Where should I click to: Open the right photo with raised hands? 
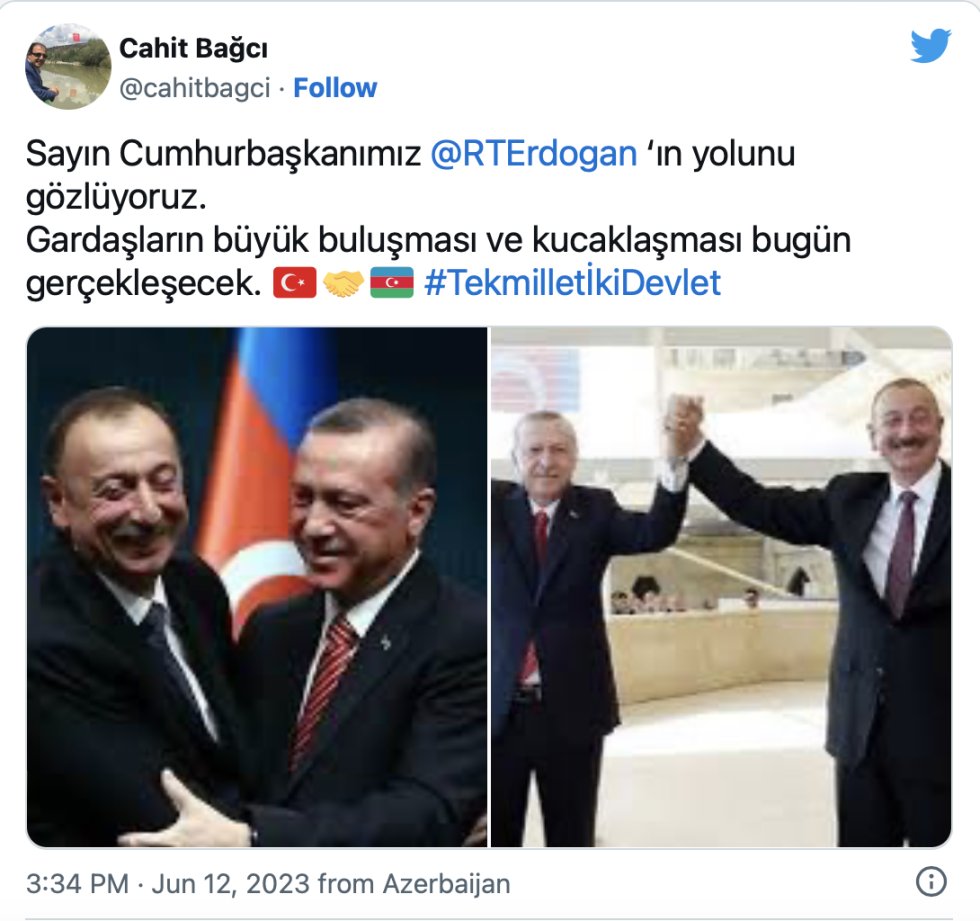point(722,587)
